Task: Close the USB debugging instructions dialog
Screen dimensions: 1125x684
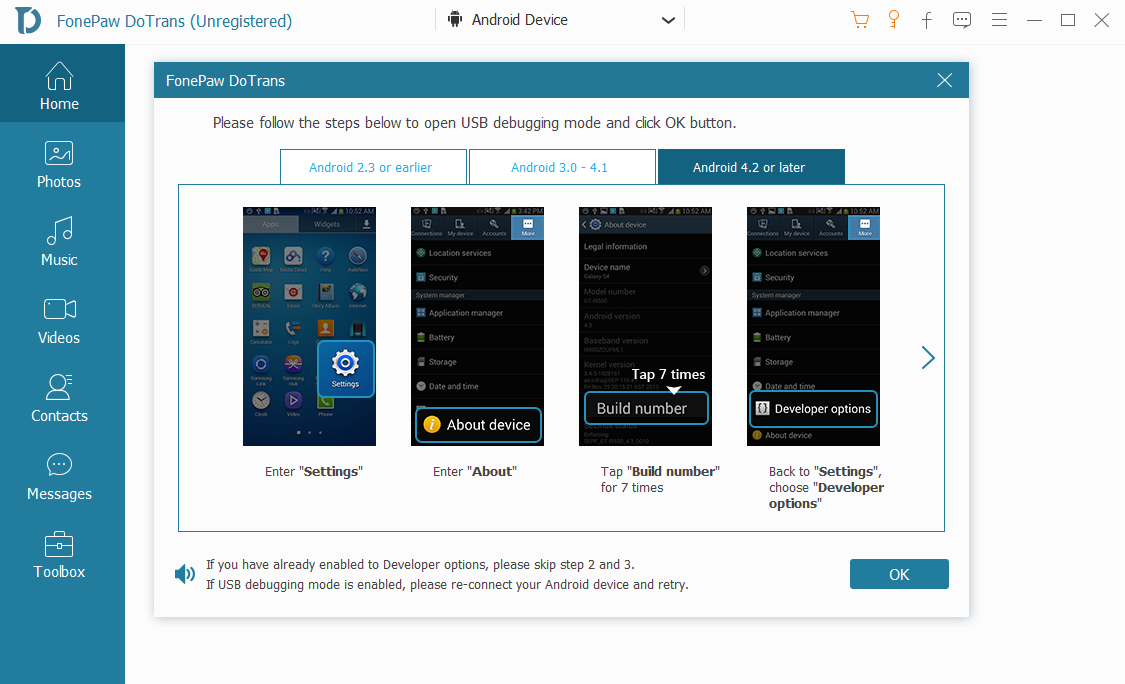Action: tap(944, 80)
